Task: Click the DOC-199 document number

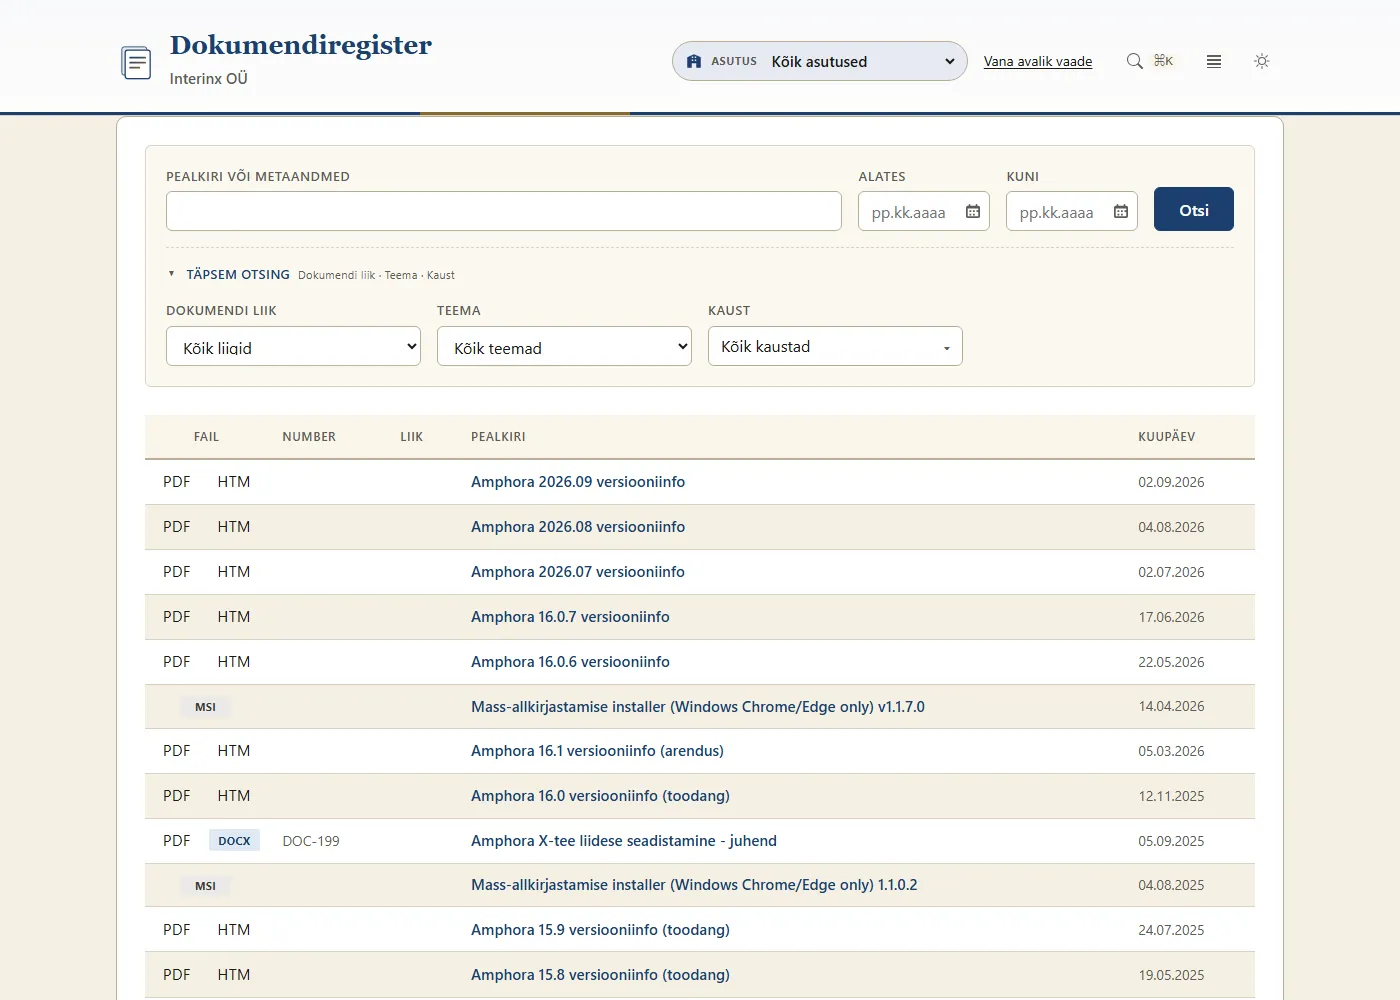Action: pyautogui.click(x=311, y=841)
